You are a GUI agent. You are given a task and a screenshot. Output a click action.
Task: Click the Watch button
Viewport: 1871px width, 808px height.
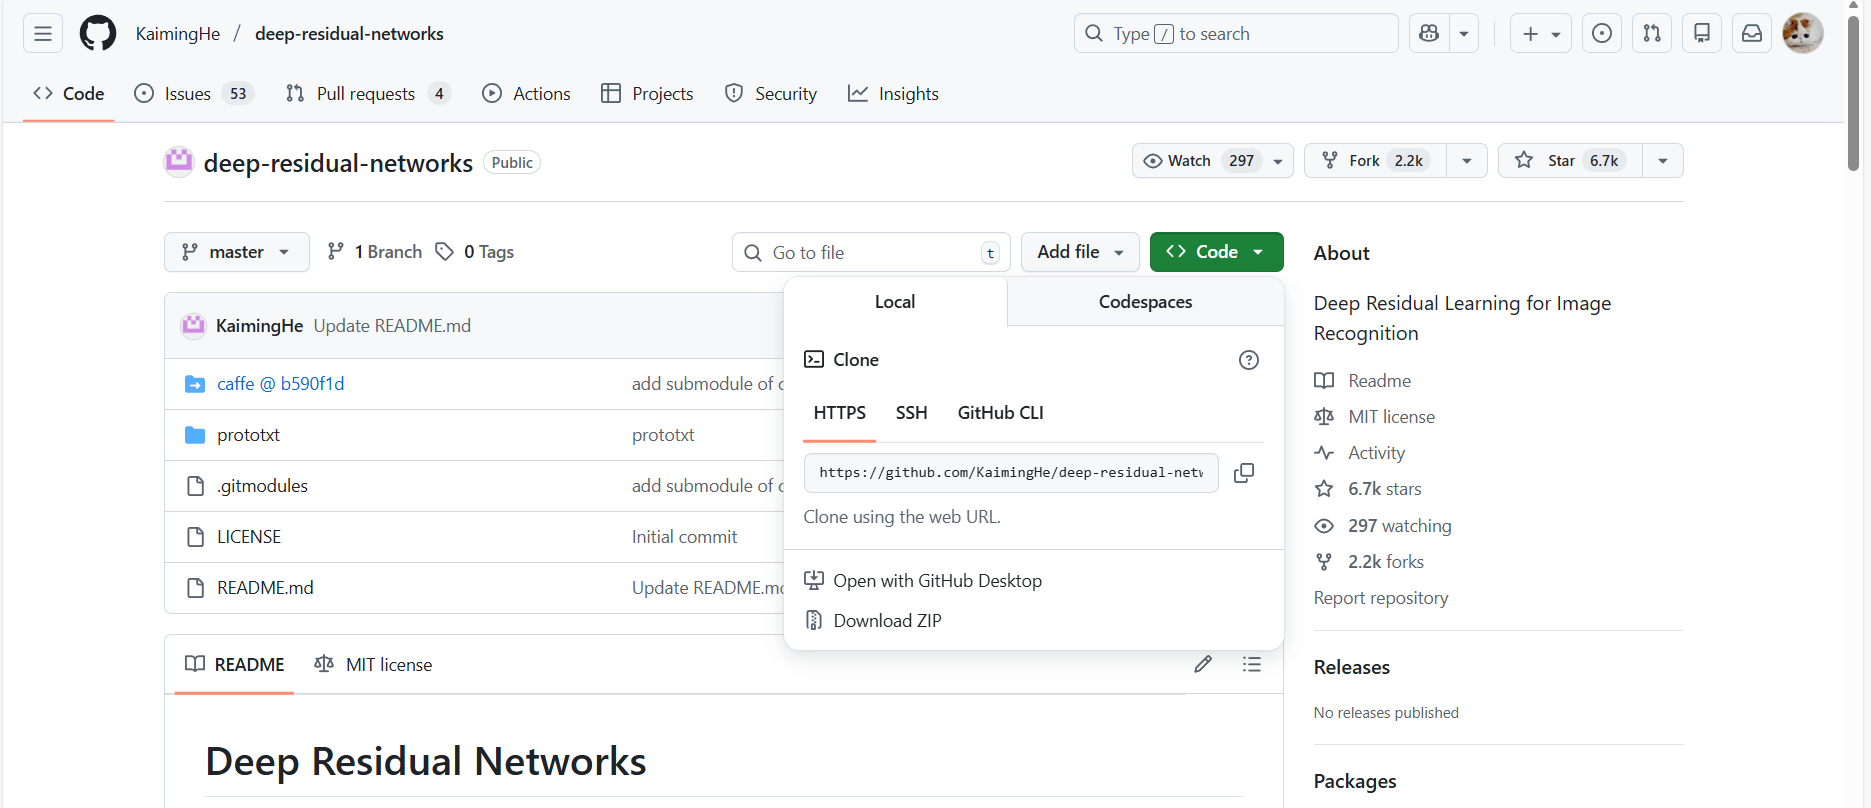[1212, 161]
